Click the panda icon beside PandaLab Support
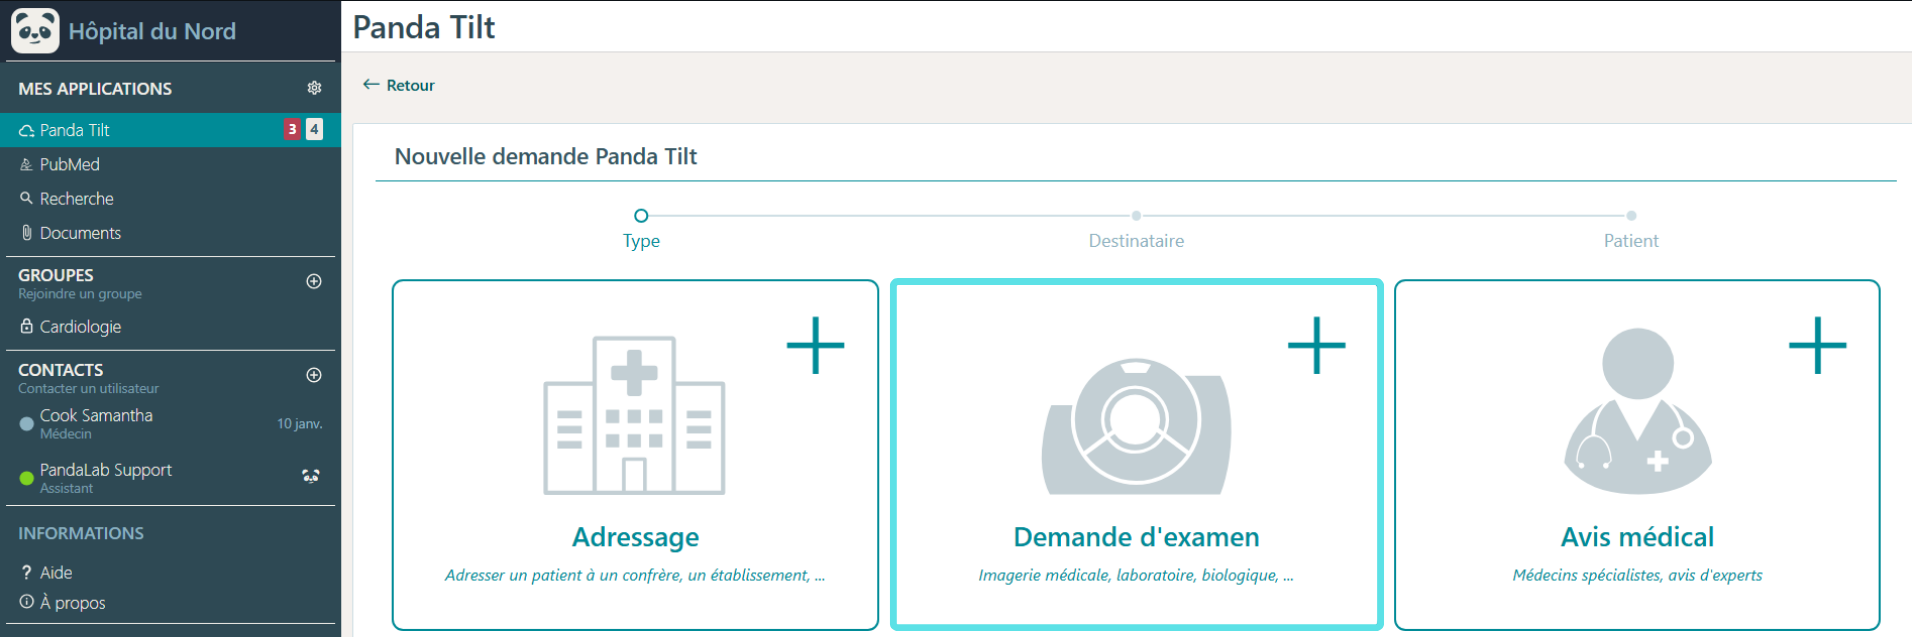 point(311,476)
